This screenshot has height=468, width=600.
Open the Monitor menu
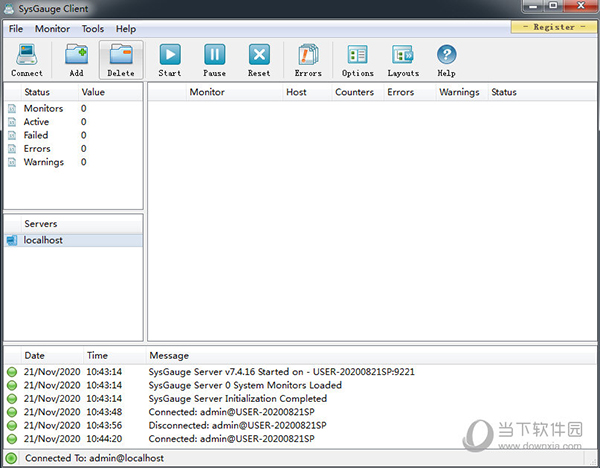pos(52,29)
